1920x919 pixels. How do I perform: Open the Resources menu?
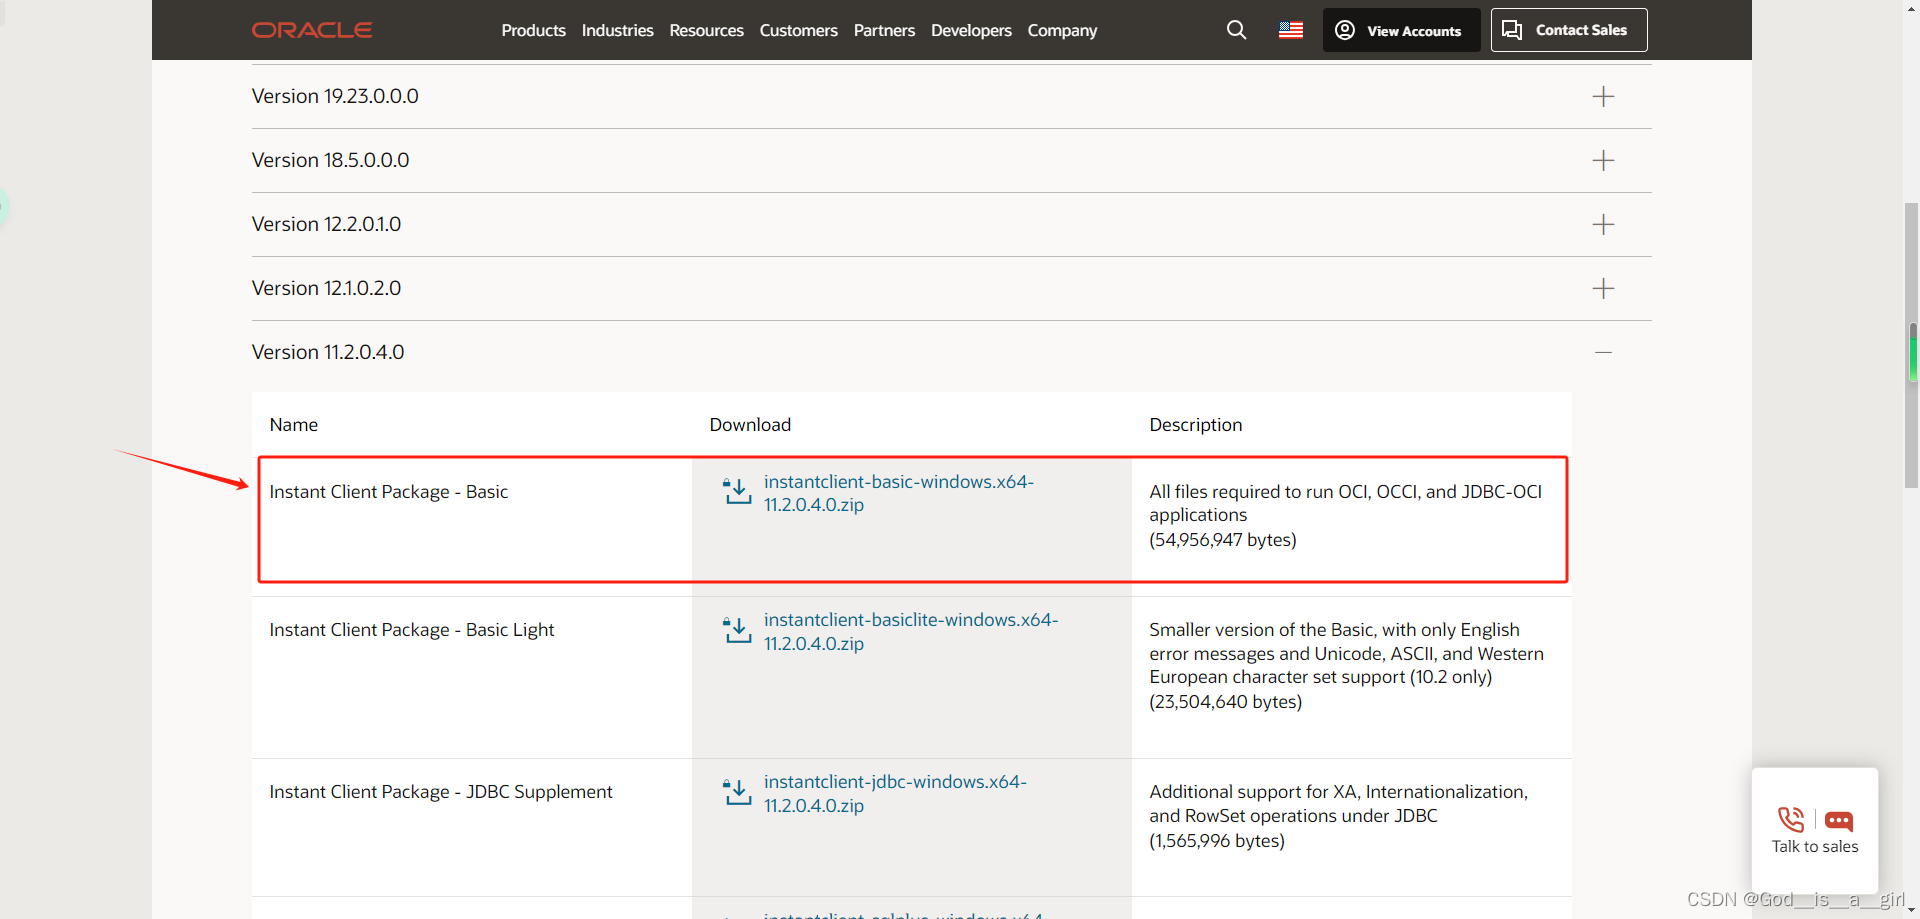706,30
